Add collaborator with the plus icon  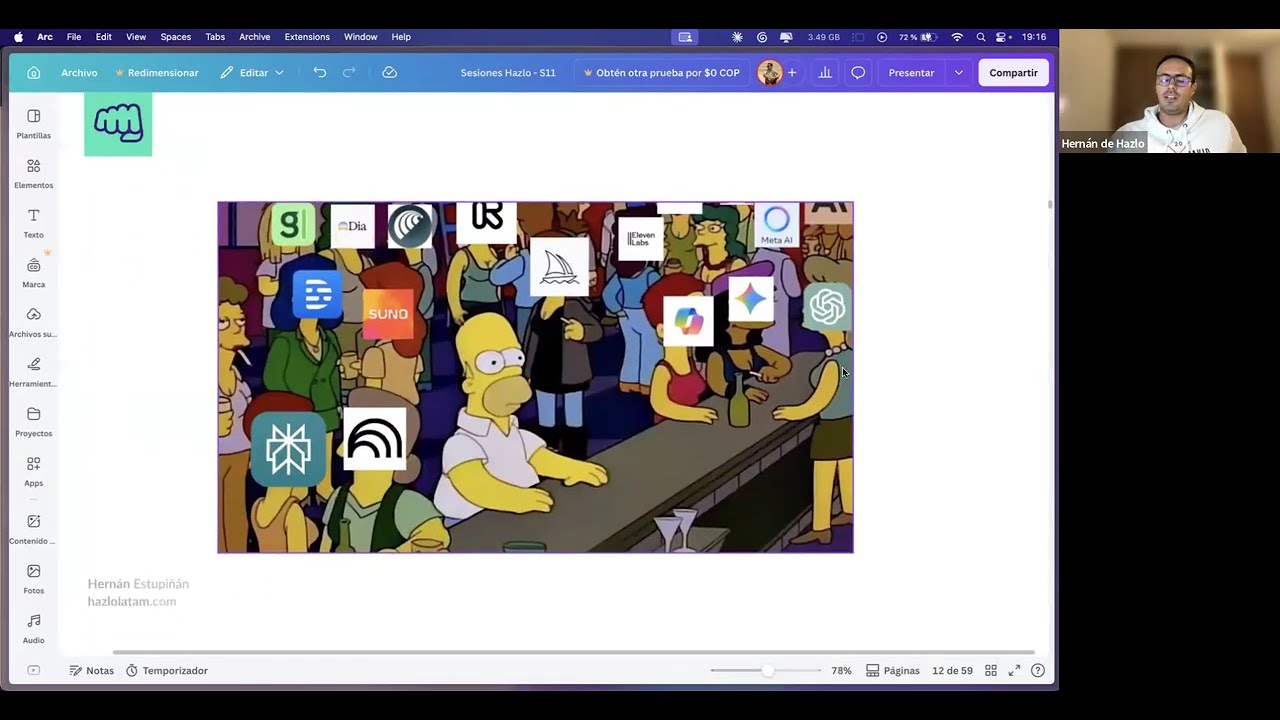[x=792, y=72]
